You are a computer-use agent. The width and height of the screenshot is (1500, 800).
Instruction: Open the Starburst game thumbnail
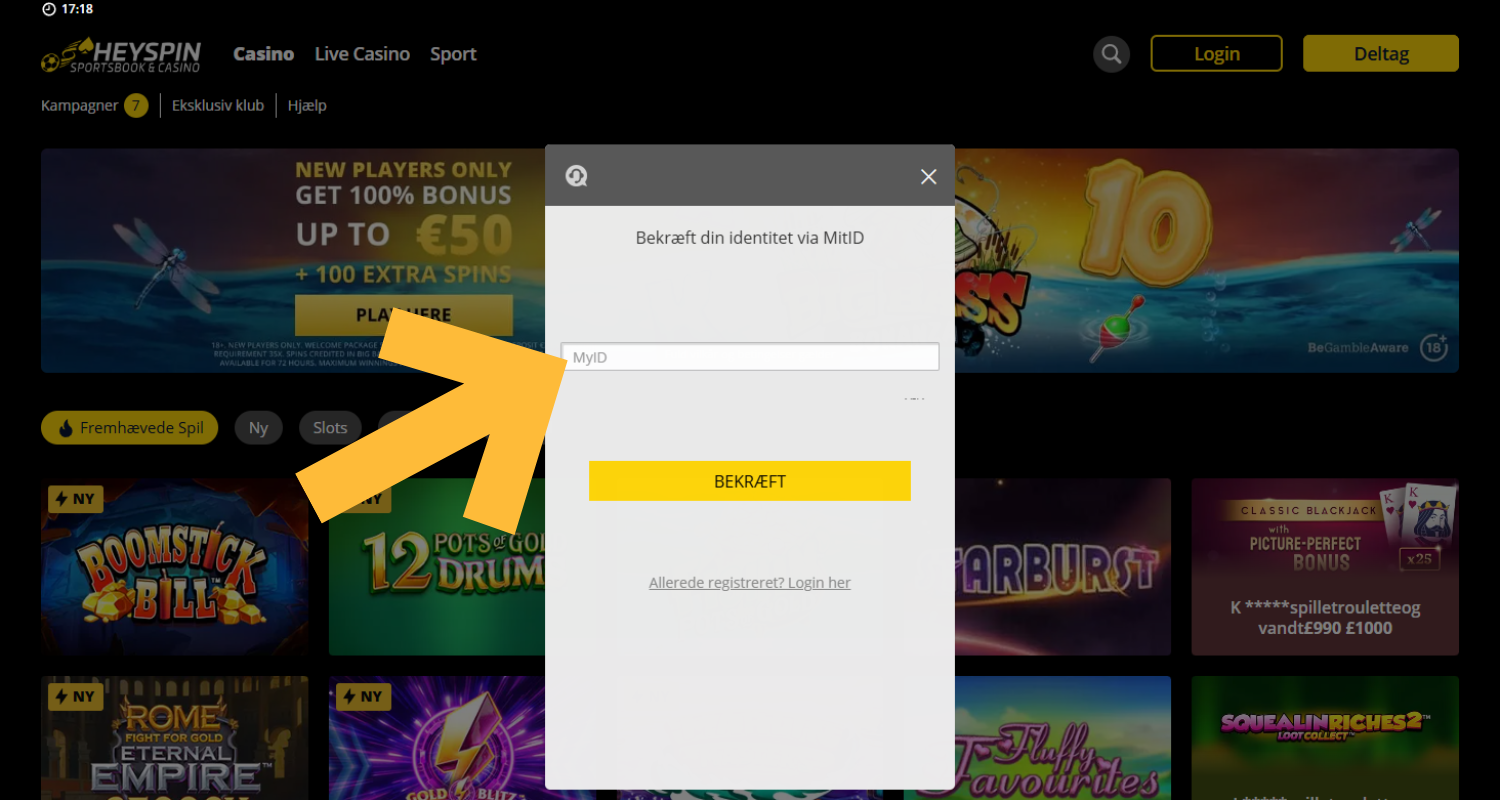pyautogui.click(x=1063, y=567)
